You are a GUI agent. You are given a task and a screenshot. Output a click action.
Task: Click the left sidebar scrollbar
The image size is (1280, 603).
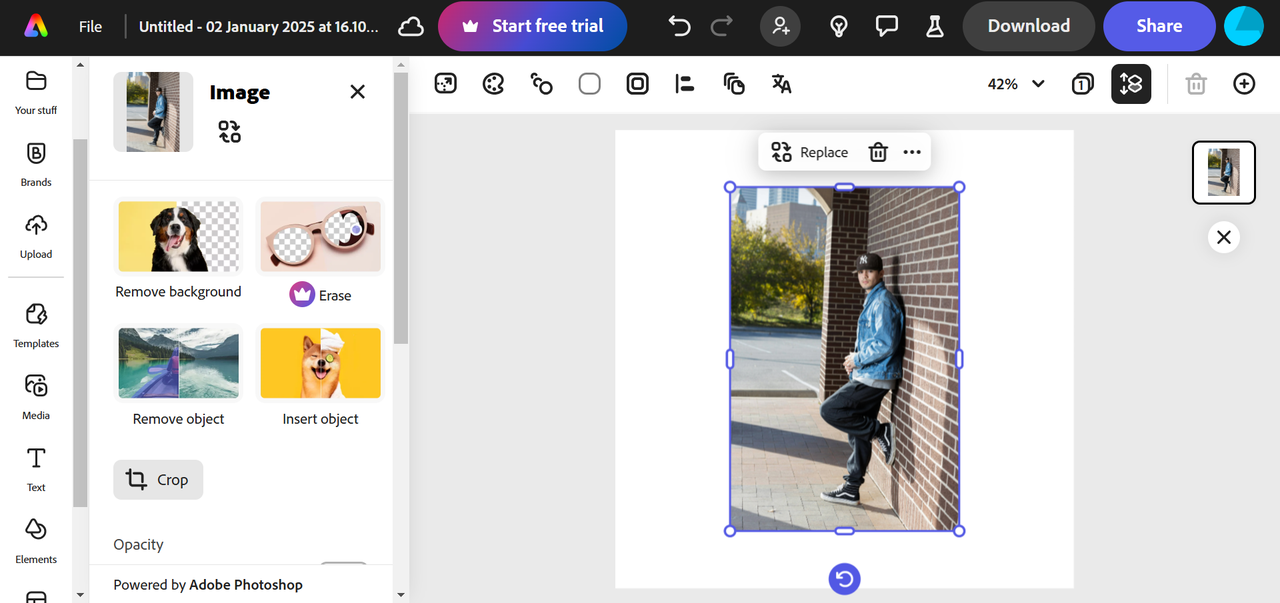tap(81, 322)
